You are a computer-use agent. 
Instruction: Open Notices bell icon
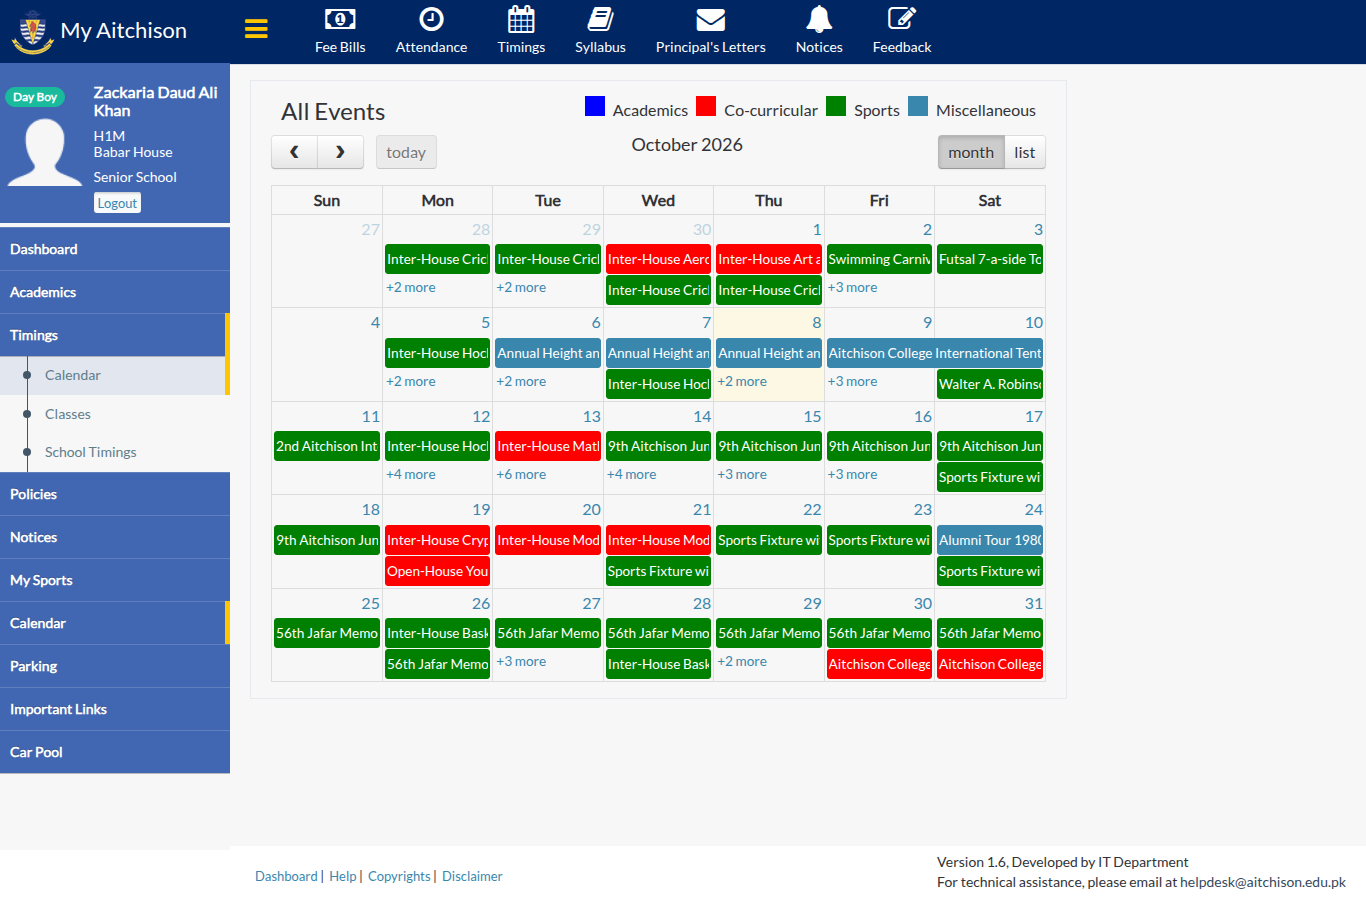point(819,19)
